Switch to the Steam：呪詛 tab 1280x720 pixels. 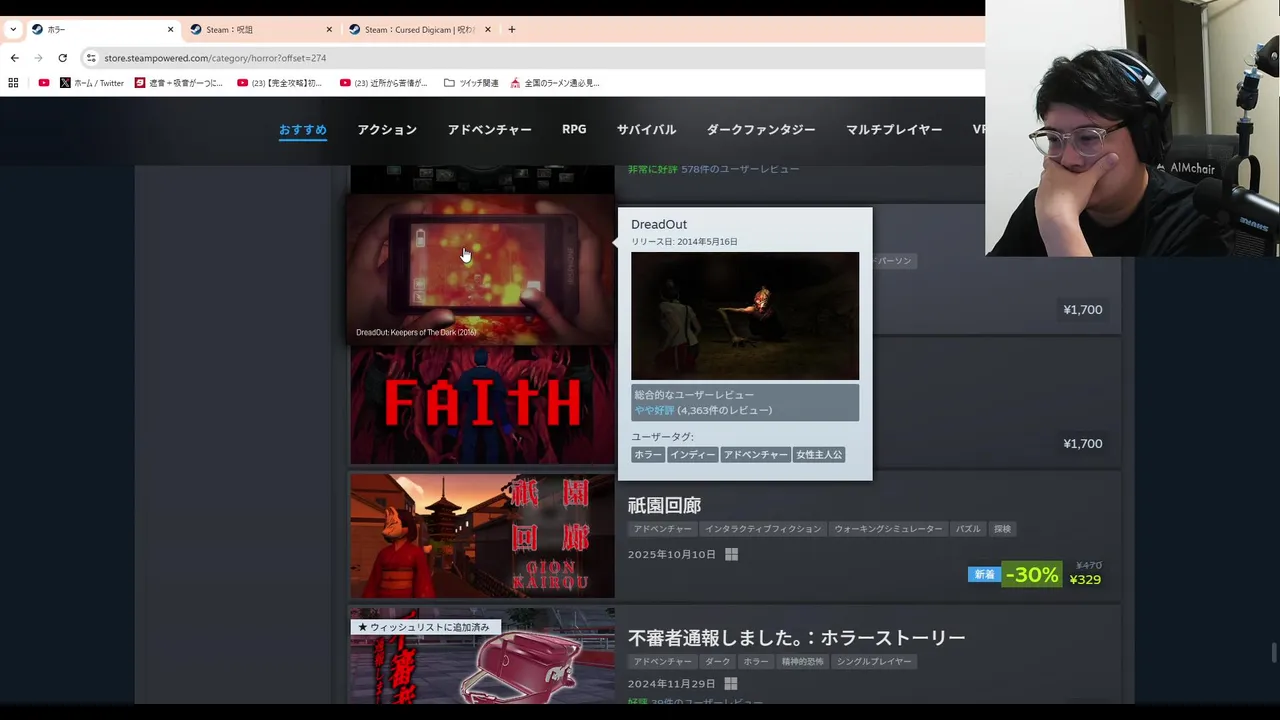pyautogui.click(x=260, y=29)
